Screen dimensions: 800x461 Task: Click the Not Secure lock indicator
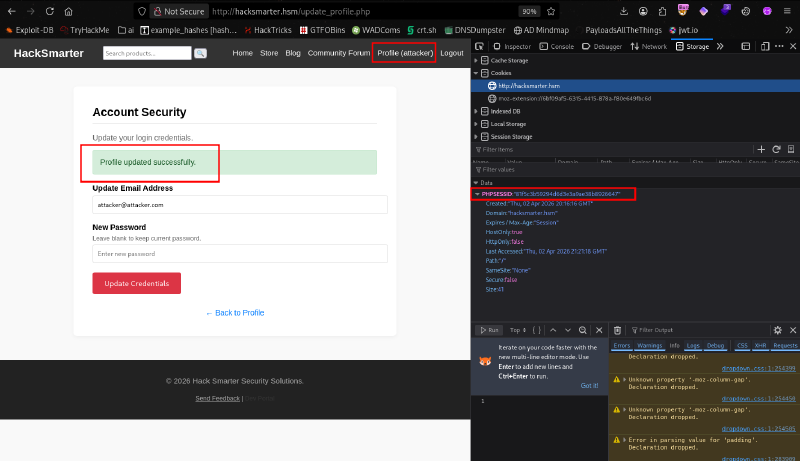[179, 11]
